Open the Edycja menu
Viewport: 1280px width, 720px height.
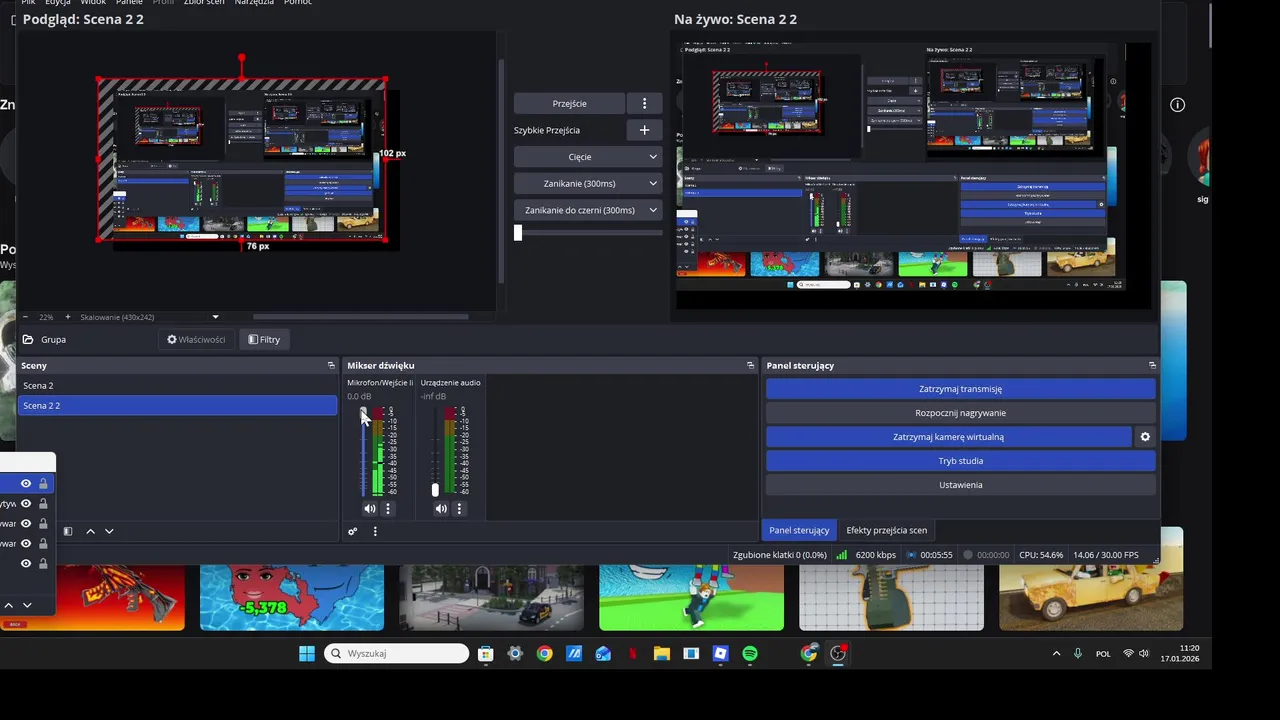pyautogui.click(x=58, y=3)
